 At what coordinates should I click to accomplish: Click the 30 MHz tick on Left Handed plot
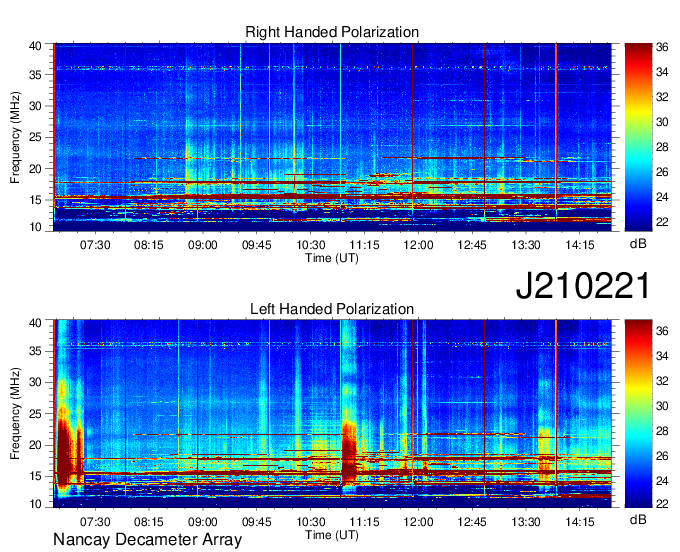[x=35, y=382]
